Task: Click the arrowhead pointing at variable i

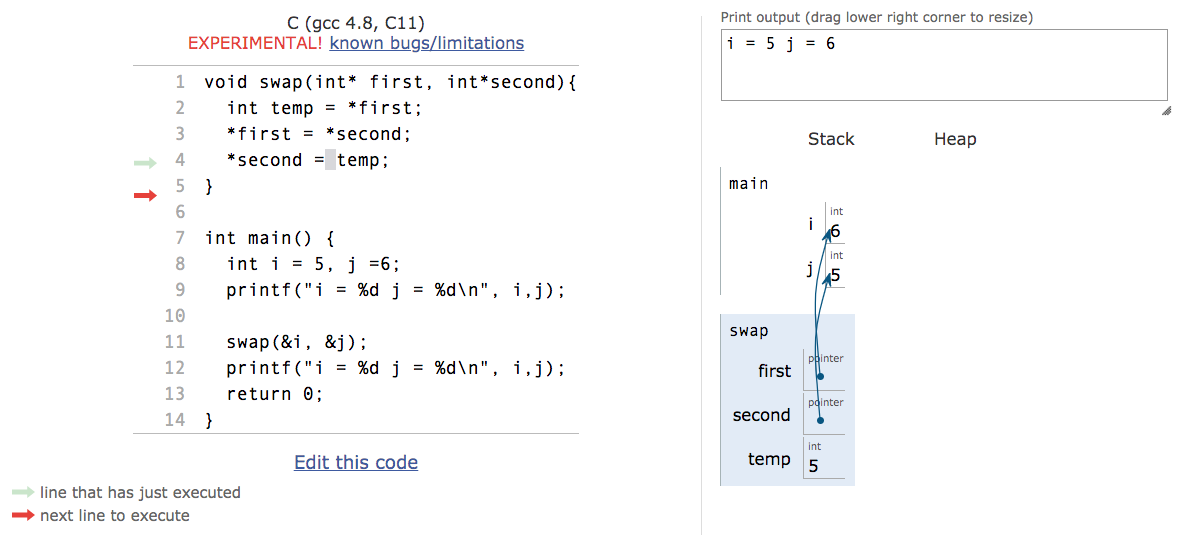Action: point(829,234)
